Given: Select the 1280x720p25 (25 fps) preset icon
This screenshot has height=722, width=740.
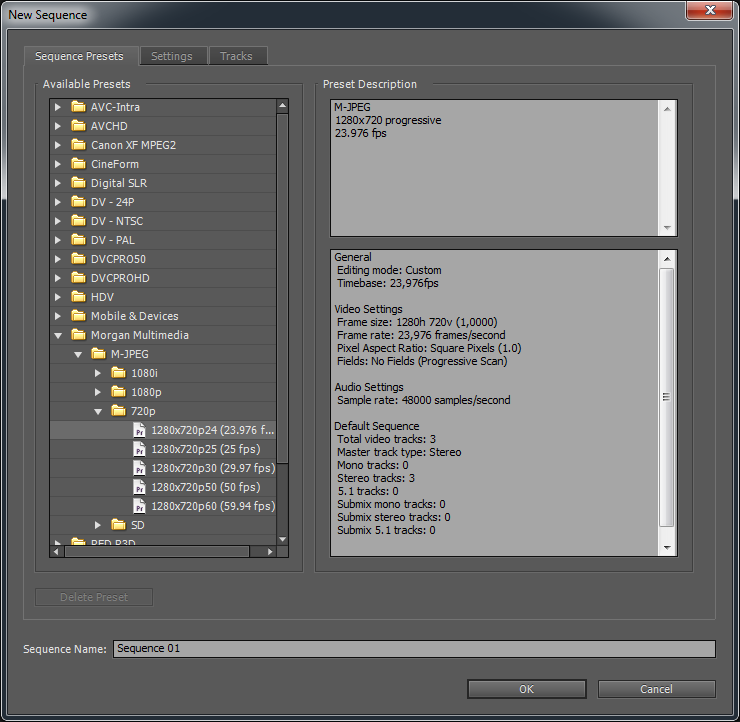Looking at the screenshot, I should coord(139,449).
